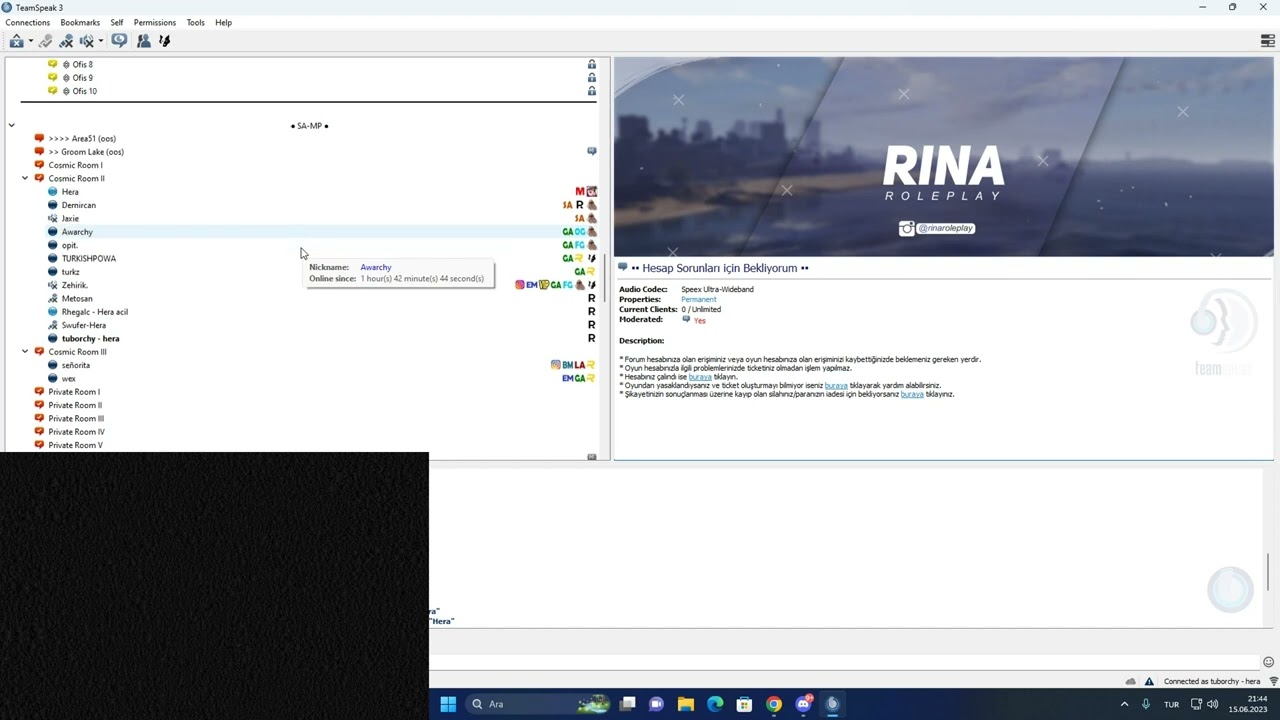
Task: Open Discord from the taskbar
Action: [x=803, y=704]
